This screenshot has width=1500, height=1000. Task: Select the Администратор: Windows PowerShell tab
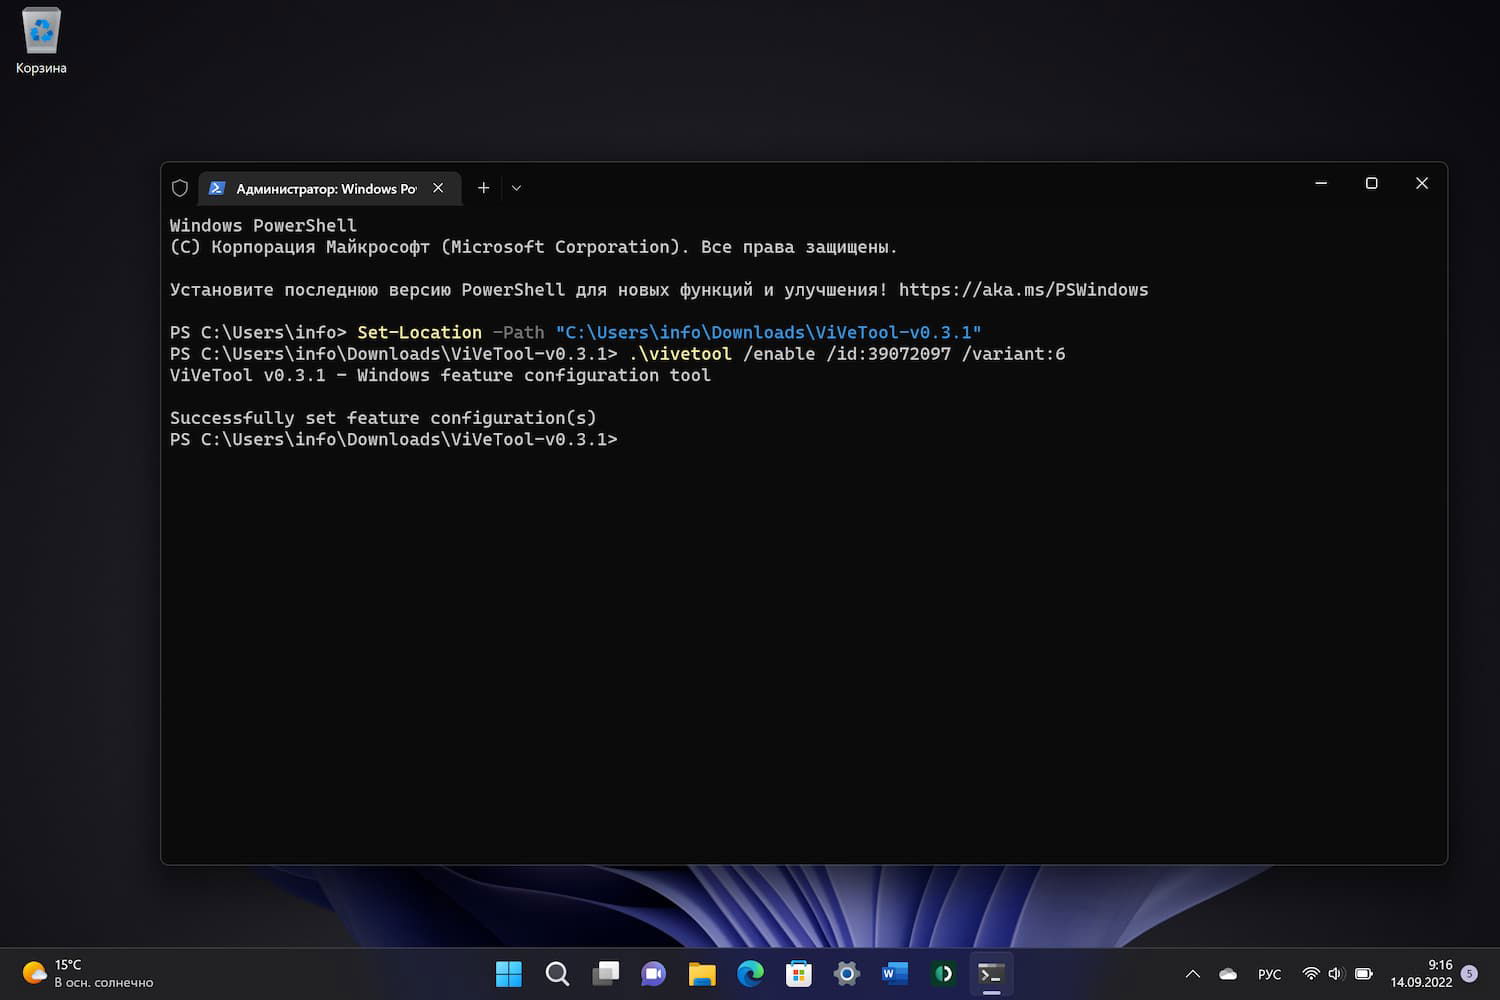(327, 188)
